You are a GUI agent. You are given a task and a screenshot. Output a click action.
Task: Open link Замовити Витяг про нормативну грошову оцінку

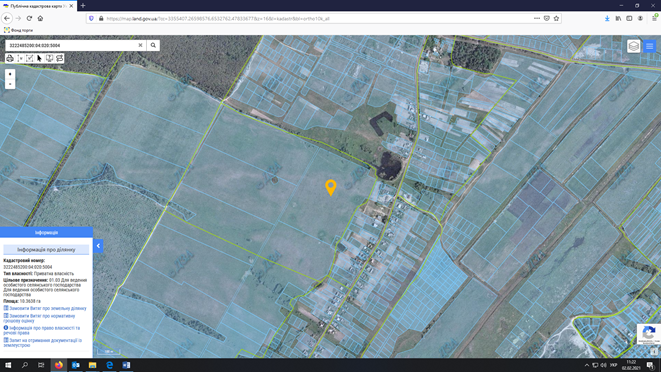point(42,318)
